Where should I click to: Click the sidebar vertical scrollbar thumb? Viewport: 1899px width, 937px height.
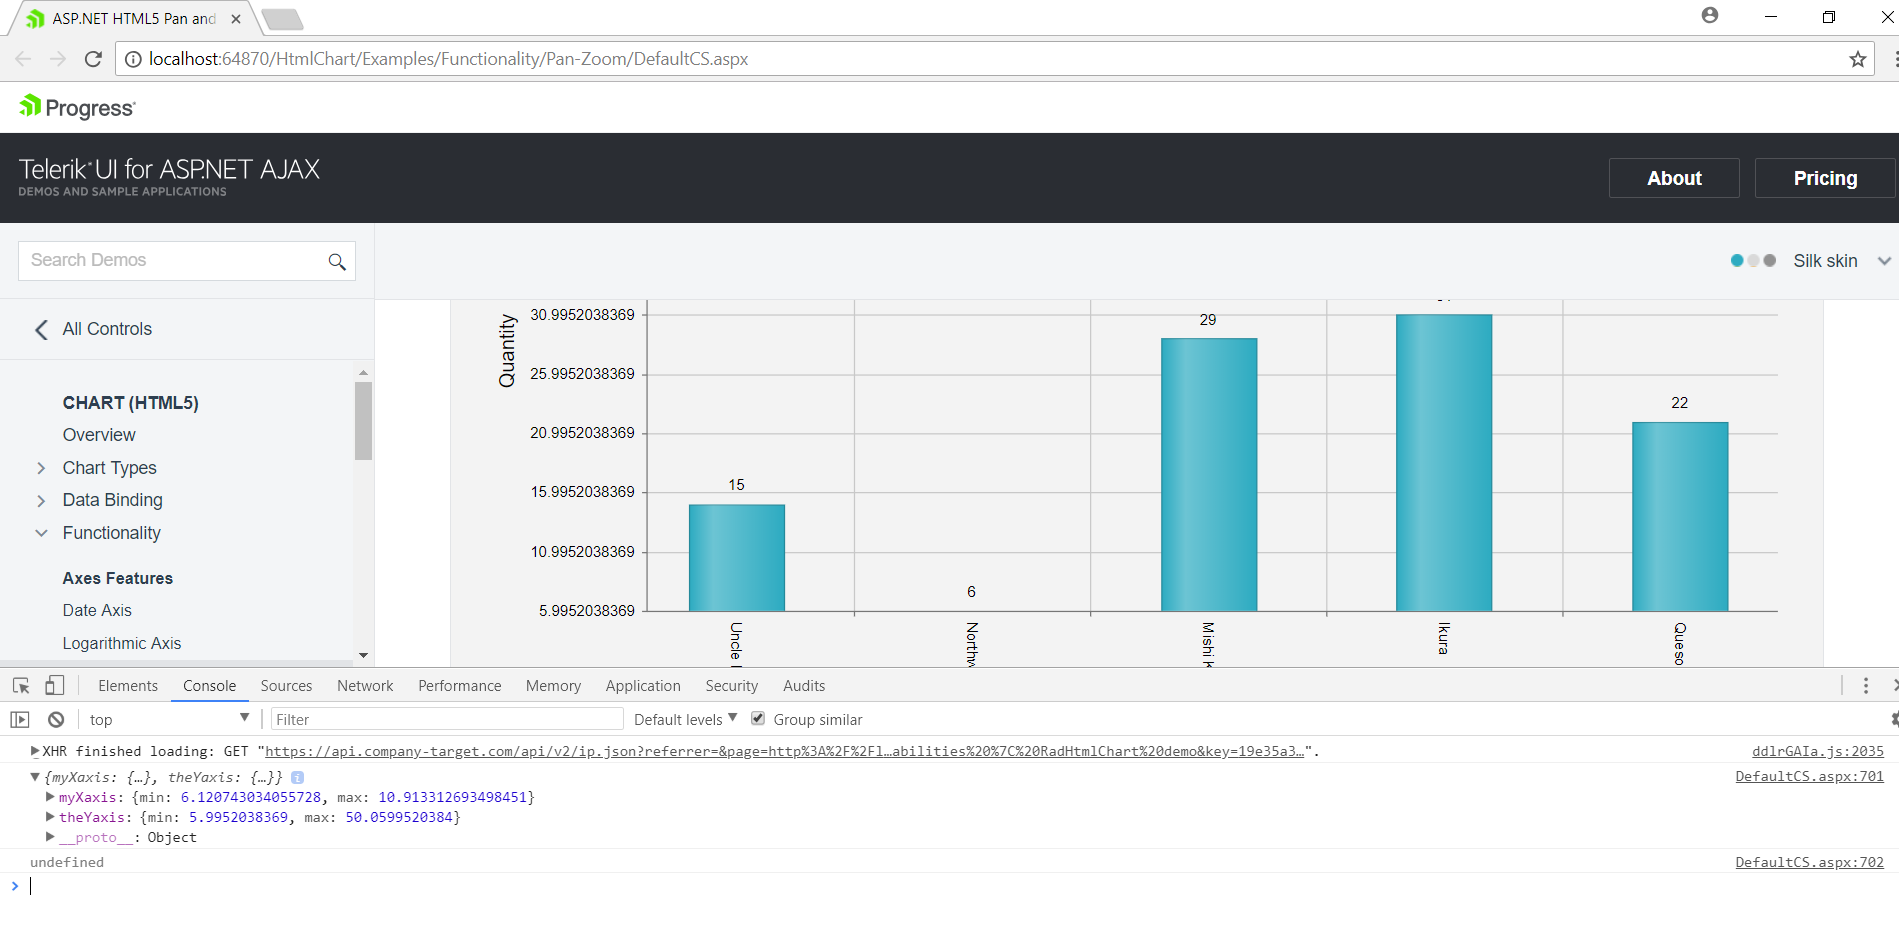[363, 421]
